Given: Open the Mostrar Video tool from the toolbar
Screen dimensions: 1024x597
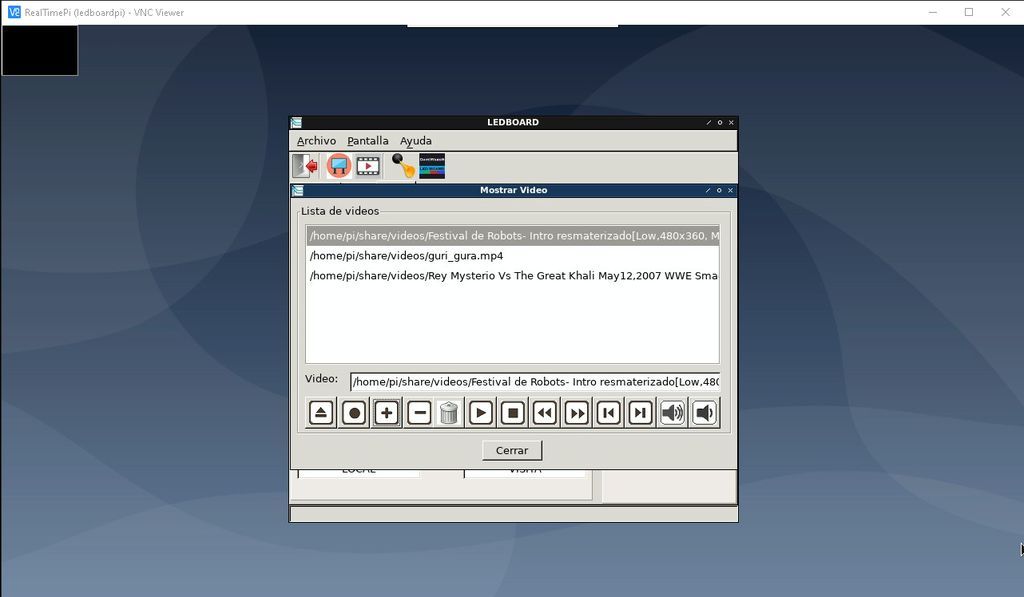Looking at the screenshot, I should (x=367, y=165).
